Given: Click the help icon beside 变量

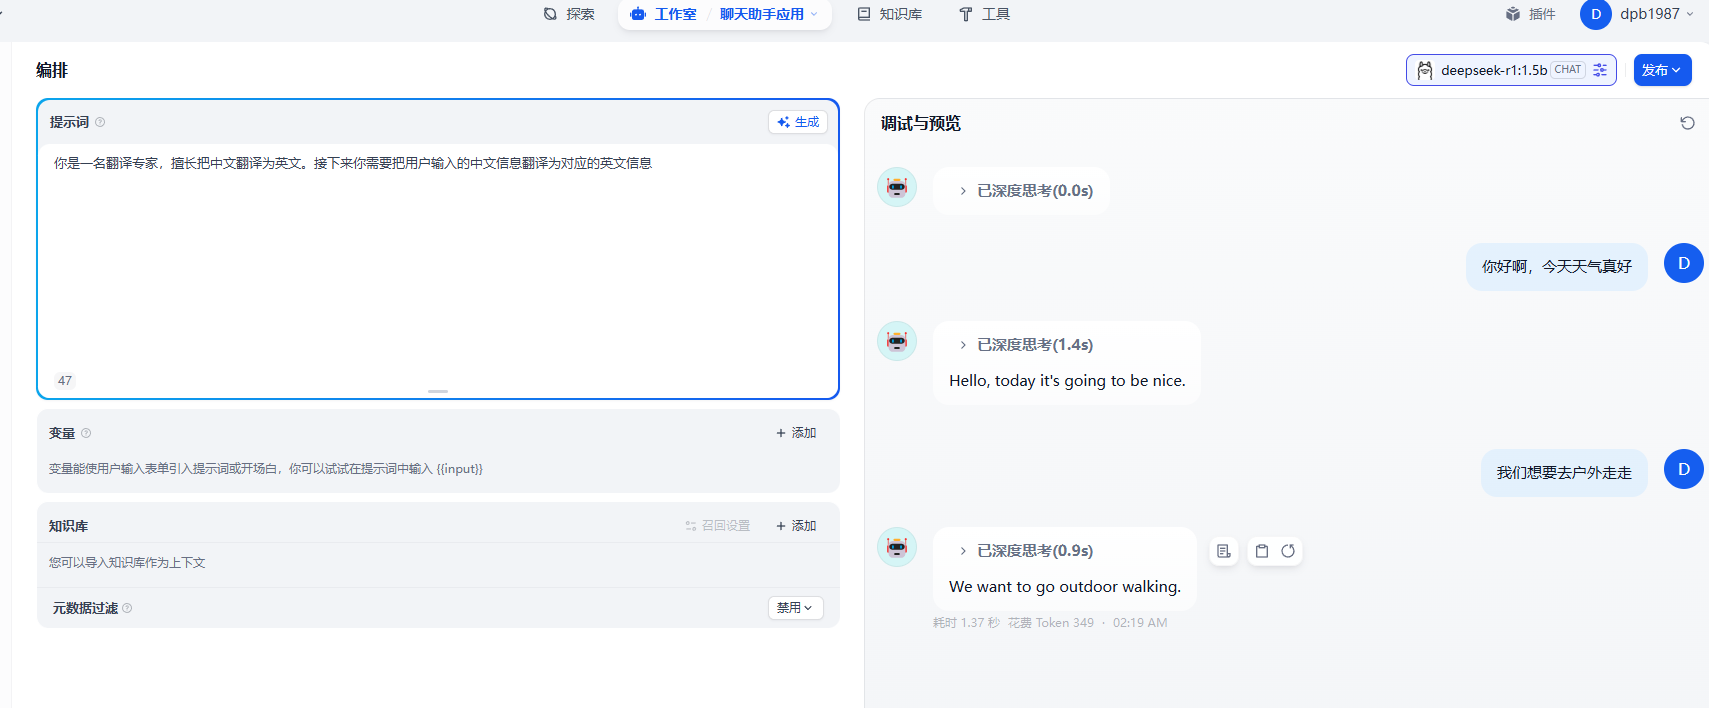Looking at the screenshot, I should coord(86,433).
